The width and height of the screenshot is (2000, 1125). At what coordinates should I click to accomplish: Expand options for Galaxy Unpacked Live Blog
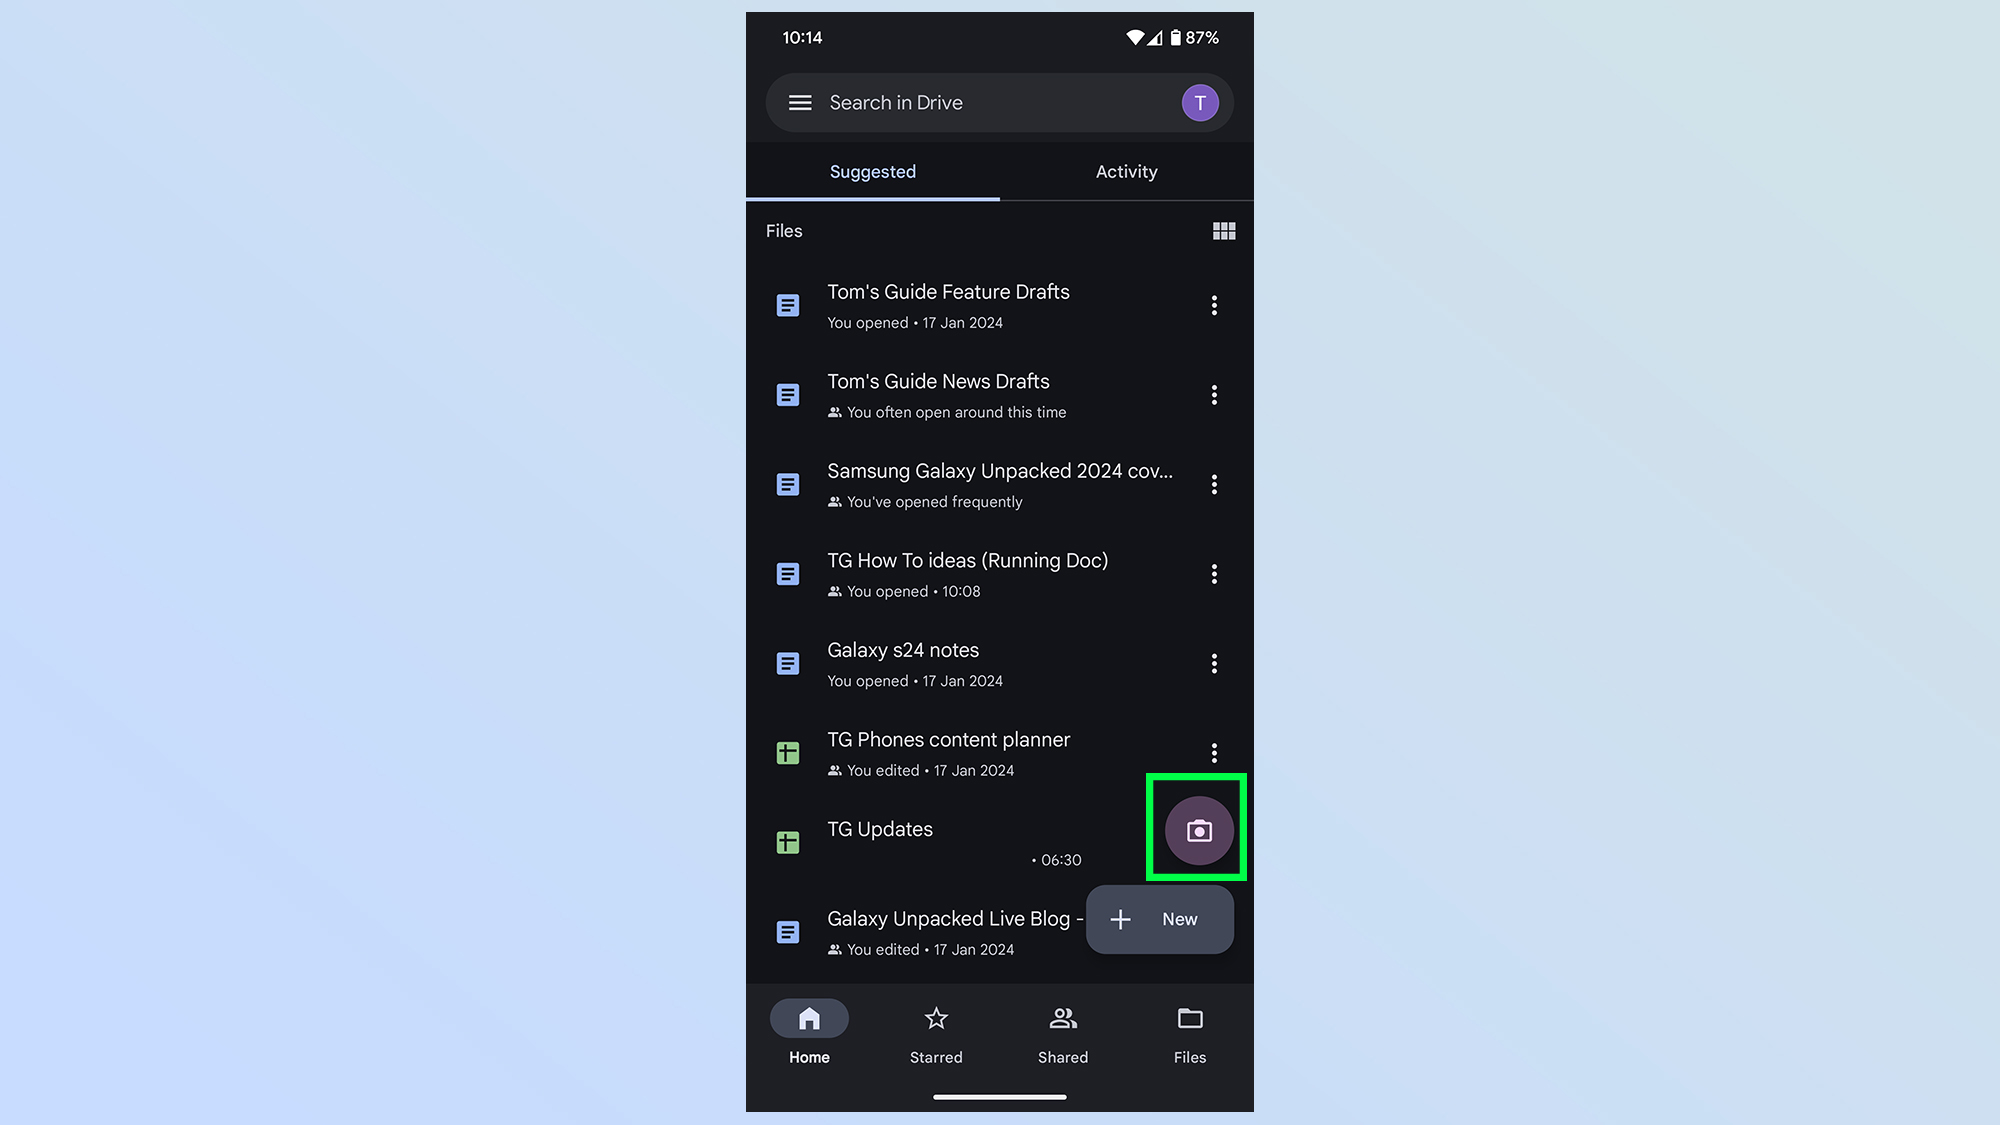1214,933
